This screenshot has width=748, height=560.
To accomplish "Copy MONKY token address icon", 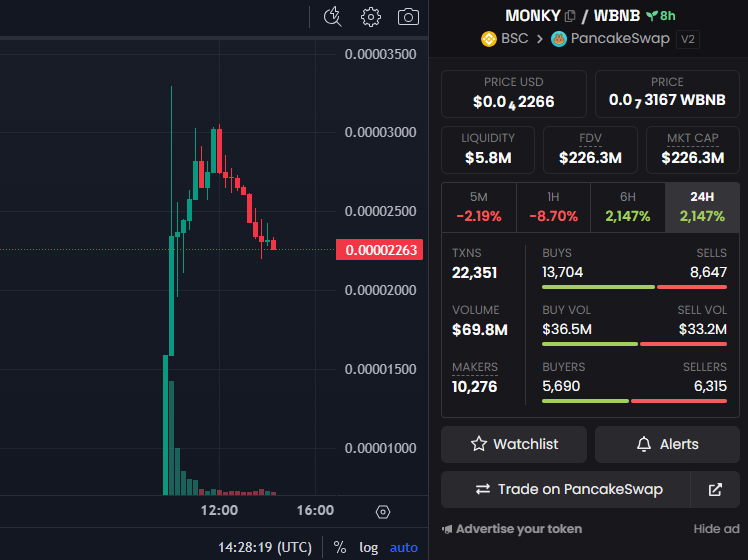I will (x=570, y=16).
